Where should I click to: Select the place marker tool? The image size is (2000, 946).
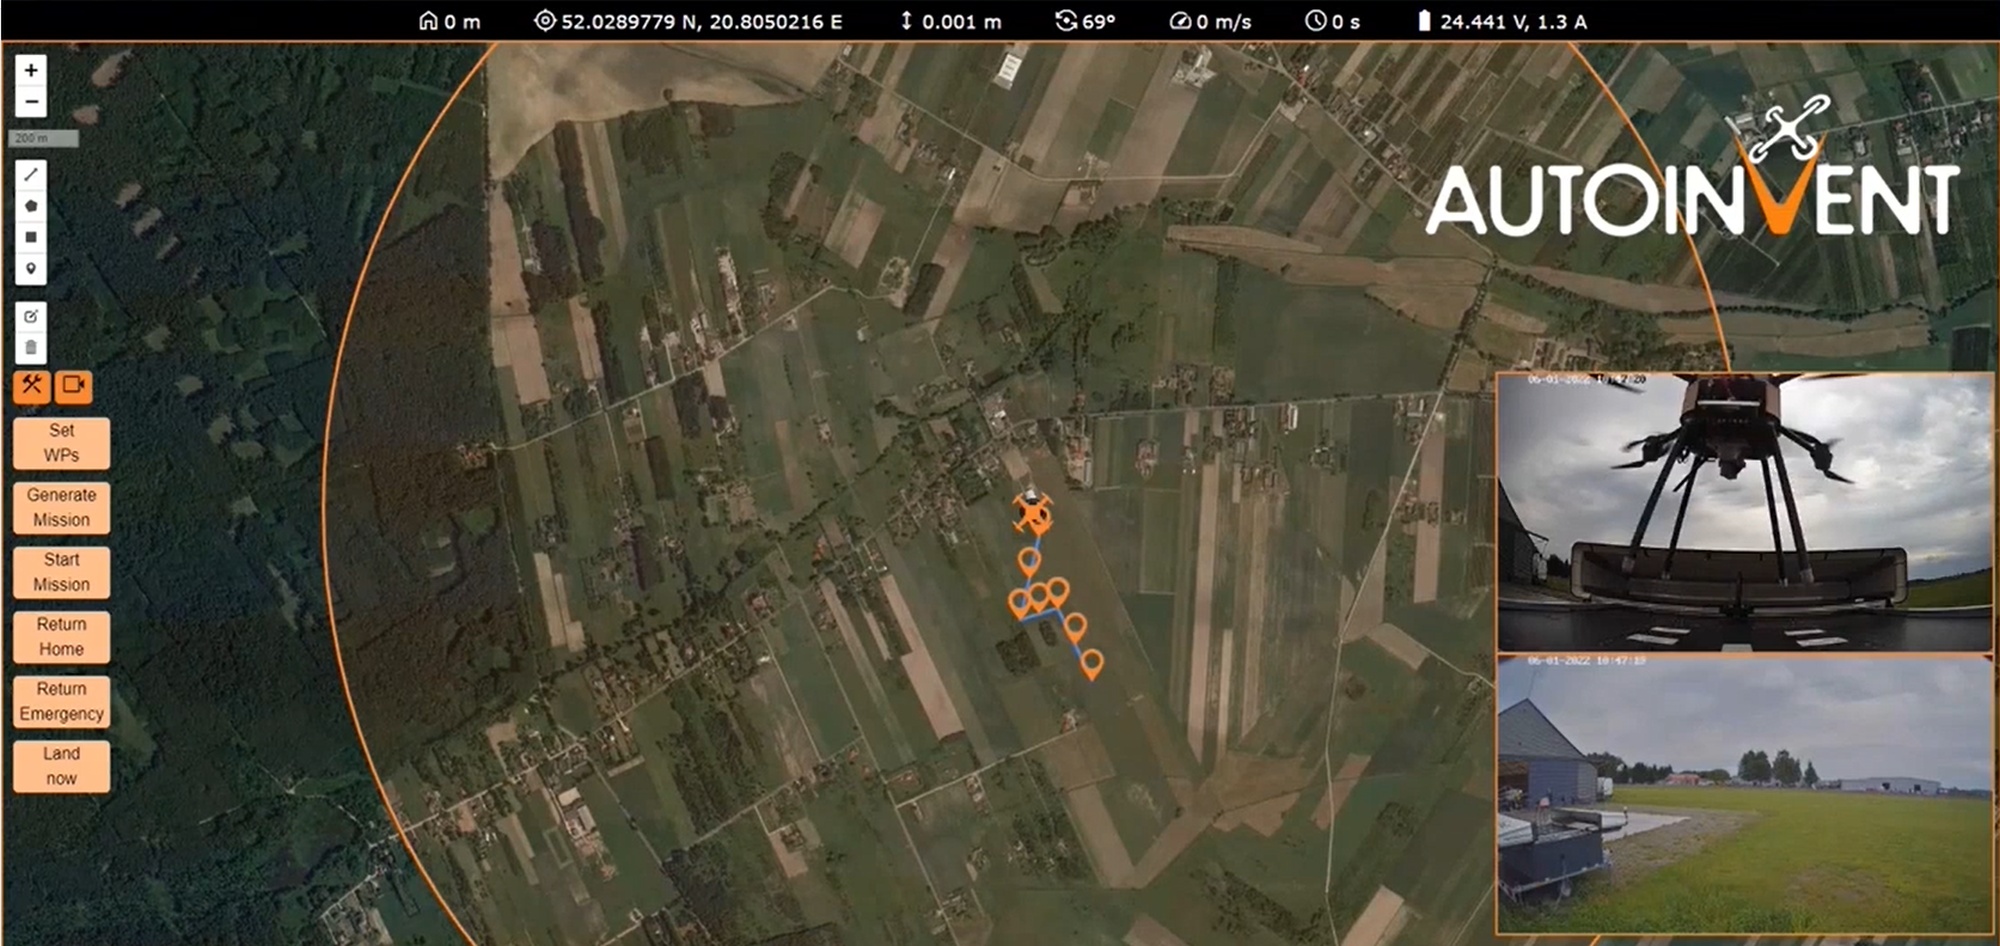click(31, 270)
